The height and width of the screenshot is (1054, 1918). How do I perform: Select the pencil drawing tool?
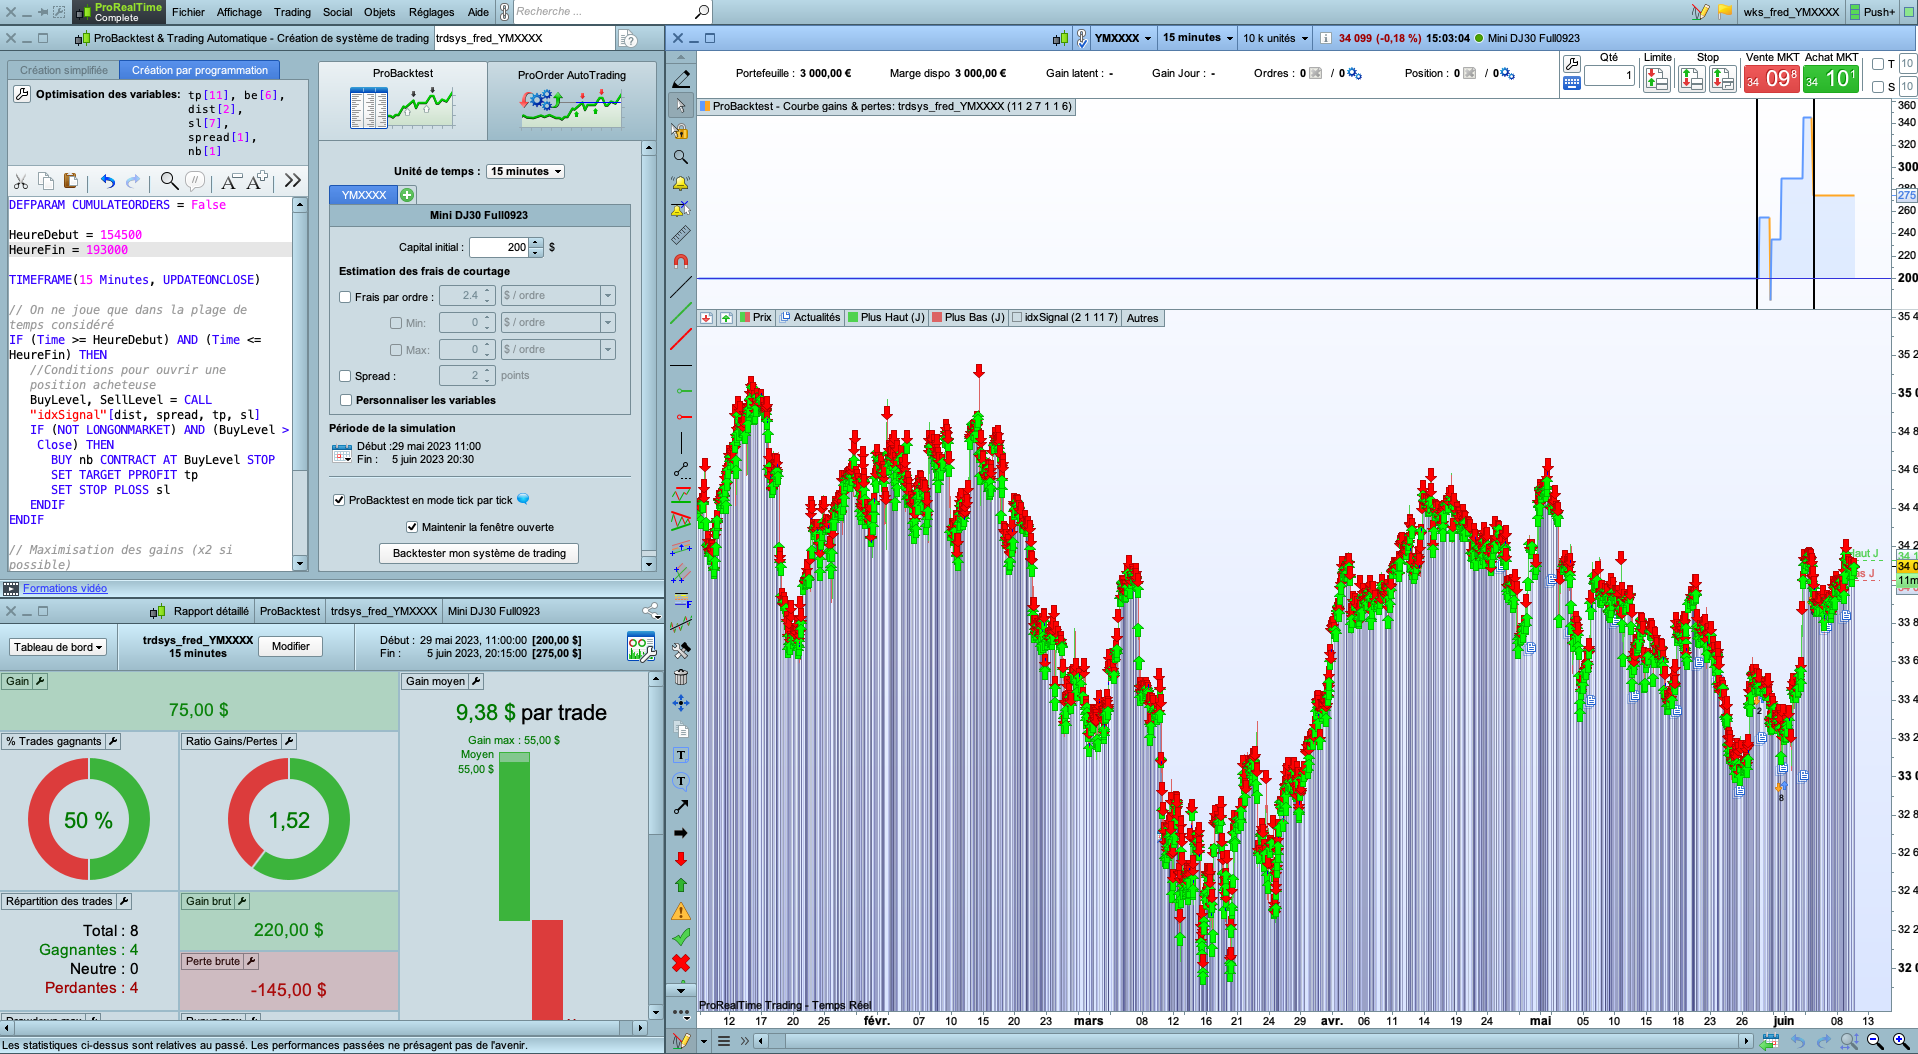coord(681,79)
